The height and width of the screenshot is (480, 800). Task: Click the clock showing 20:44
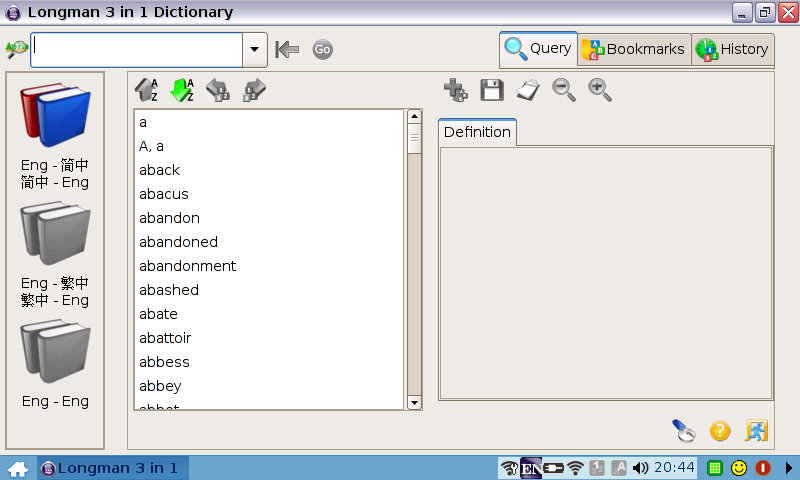point(674,468)
